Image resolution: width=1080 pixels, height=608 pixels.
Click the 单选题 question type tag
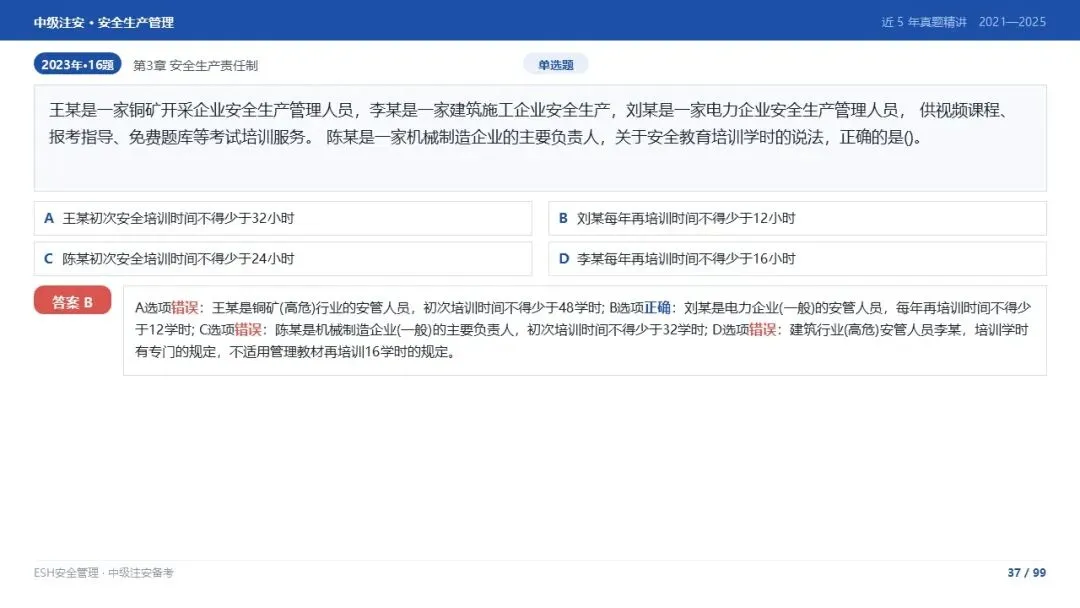[x=555, y=64]
